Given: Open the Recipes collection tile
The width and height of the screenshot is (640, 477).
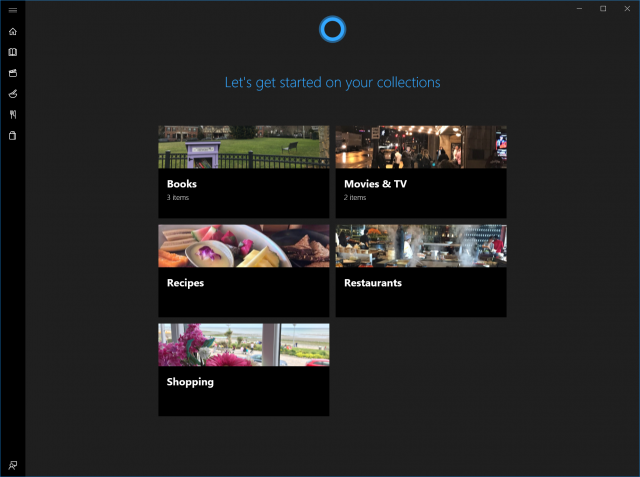Looking at the screenshot, I should (x=243, y=291).
